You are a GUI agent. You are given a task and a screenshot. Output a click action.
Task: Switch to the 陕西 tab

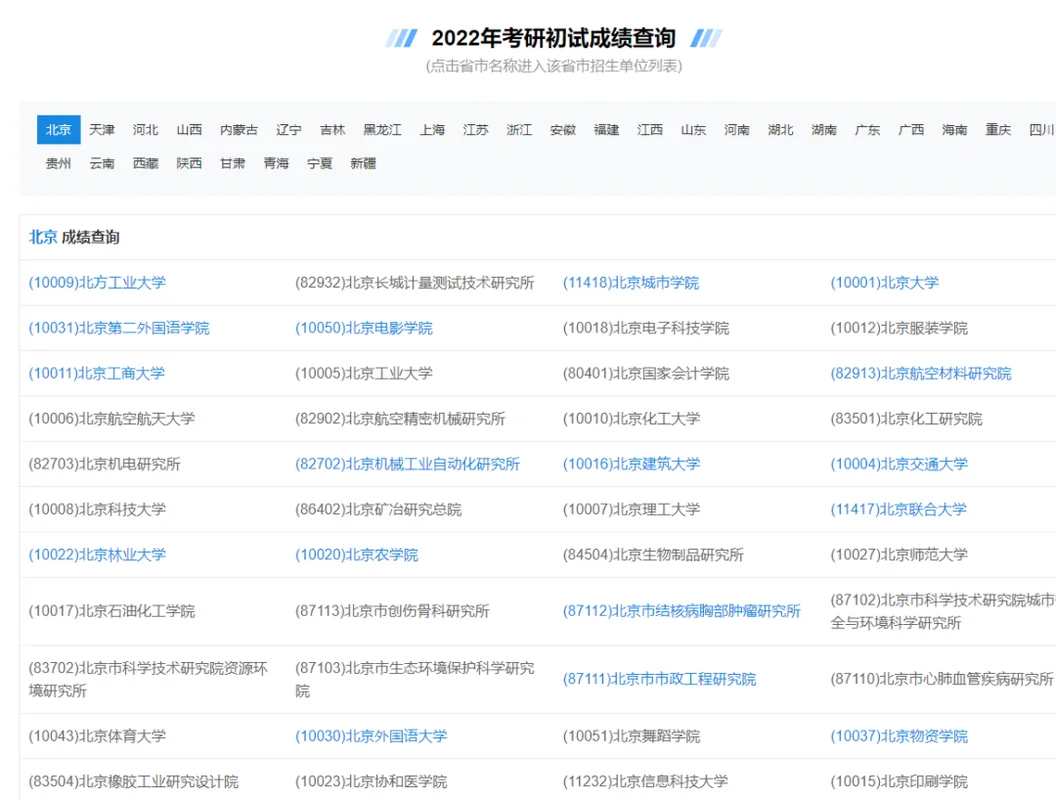pyautogui.click(x=189, y=163)
